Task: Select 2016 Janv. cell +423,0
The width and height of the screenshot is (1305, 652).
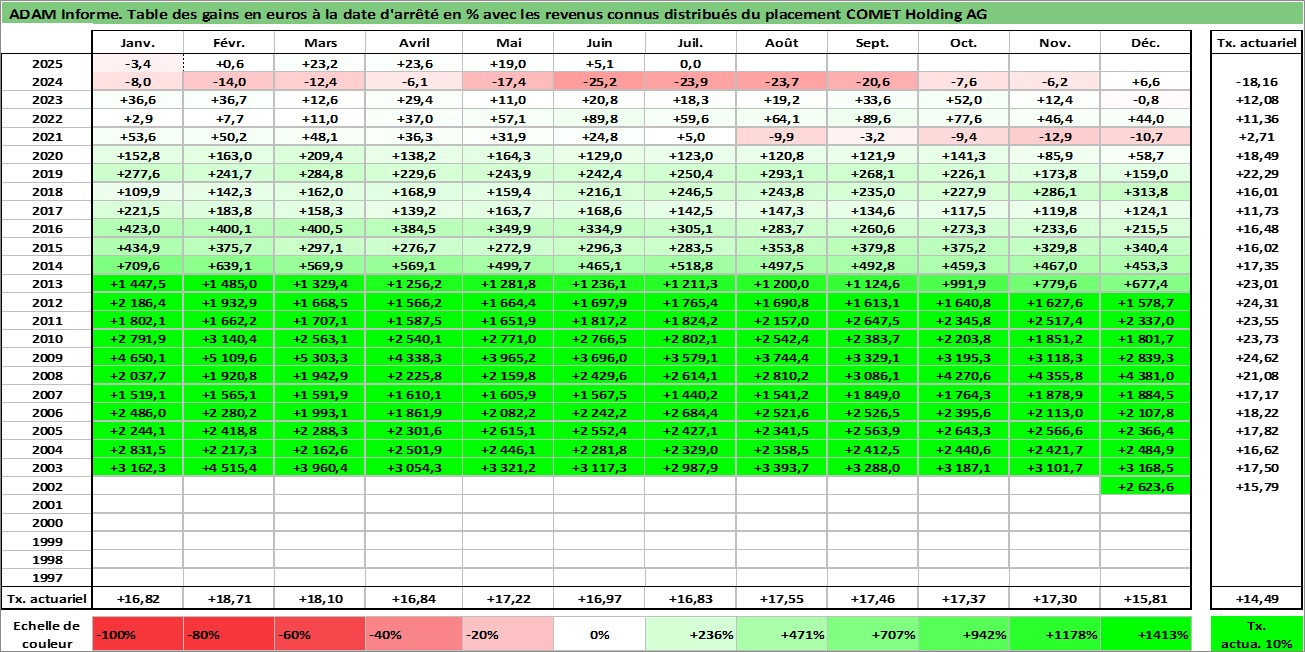Action: tap(138, 229)
